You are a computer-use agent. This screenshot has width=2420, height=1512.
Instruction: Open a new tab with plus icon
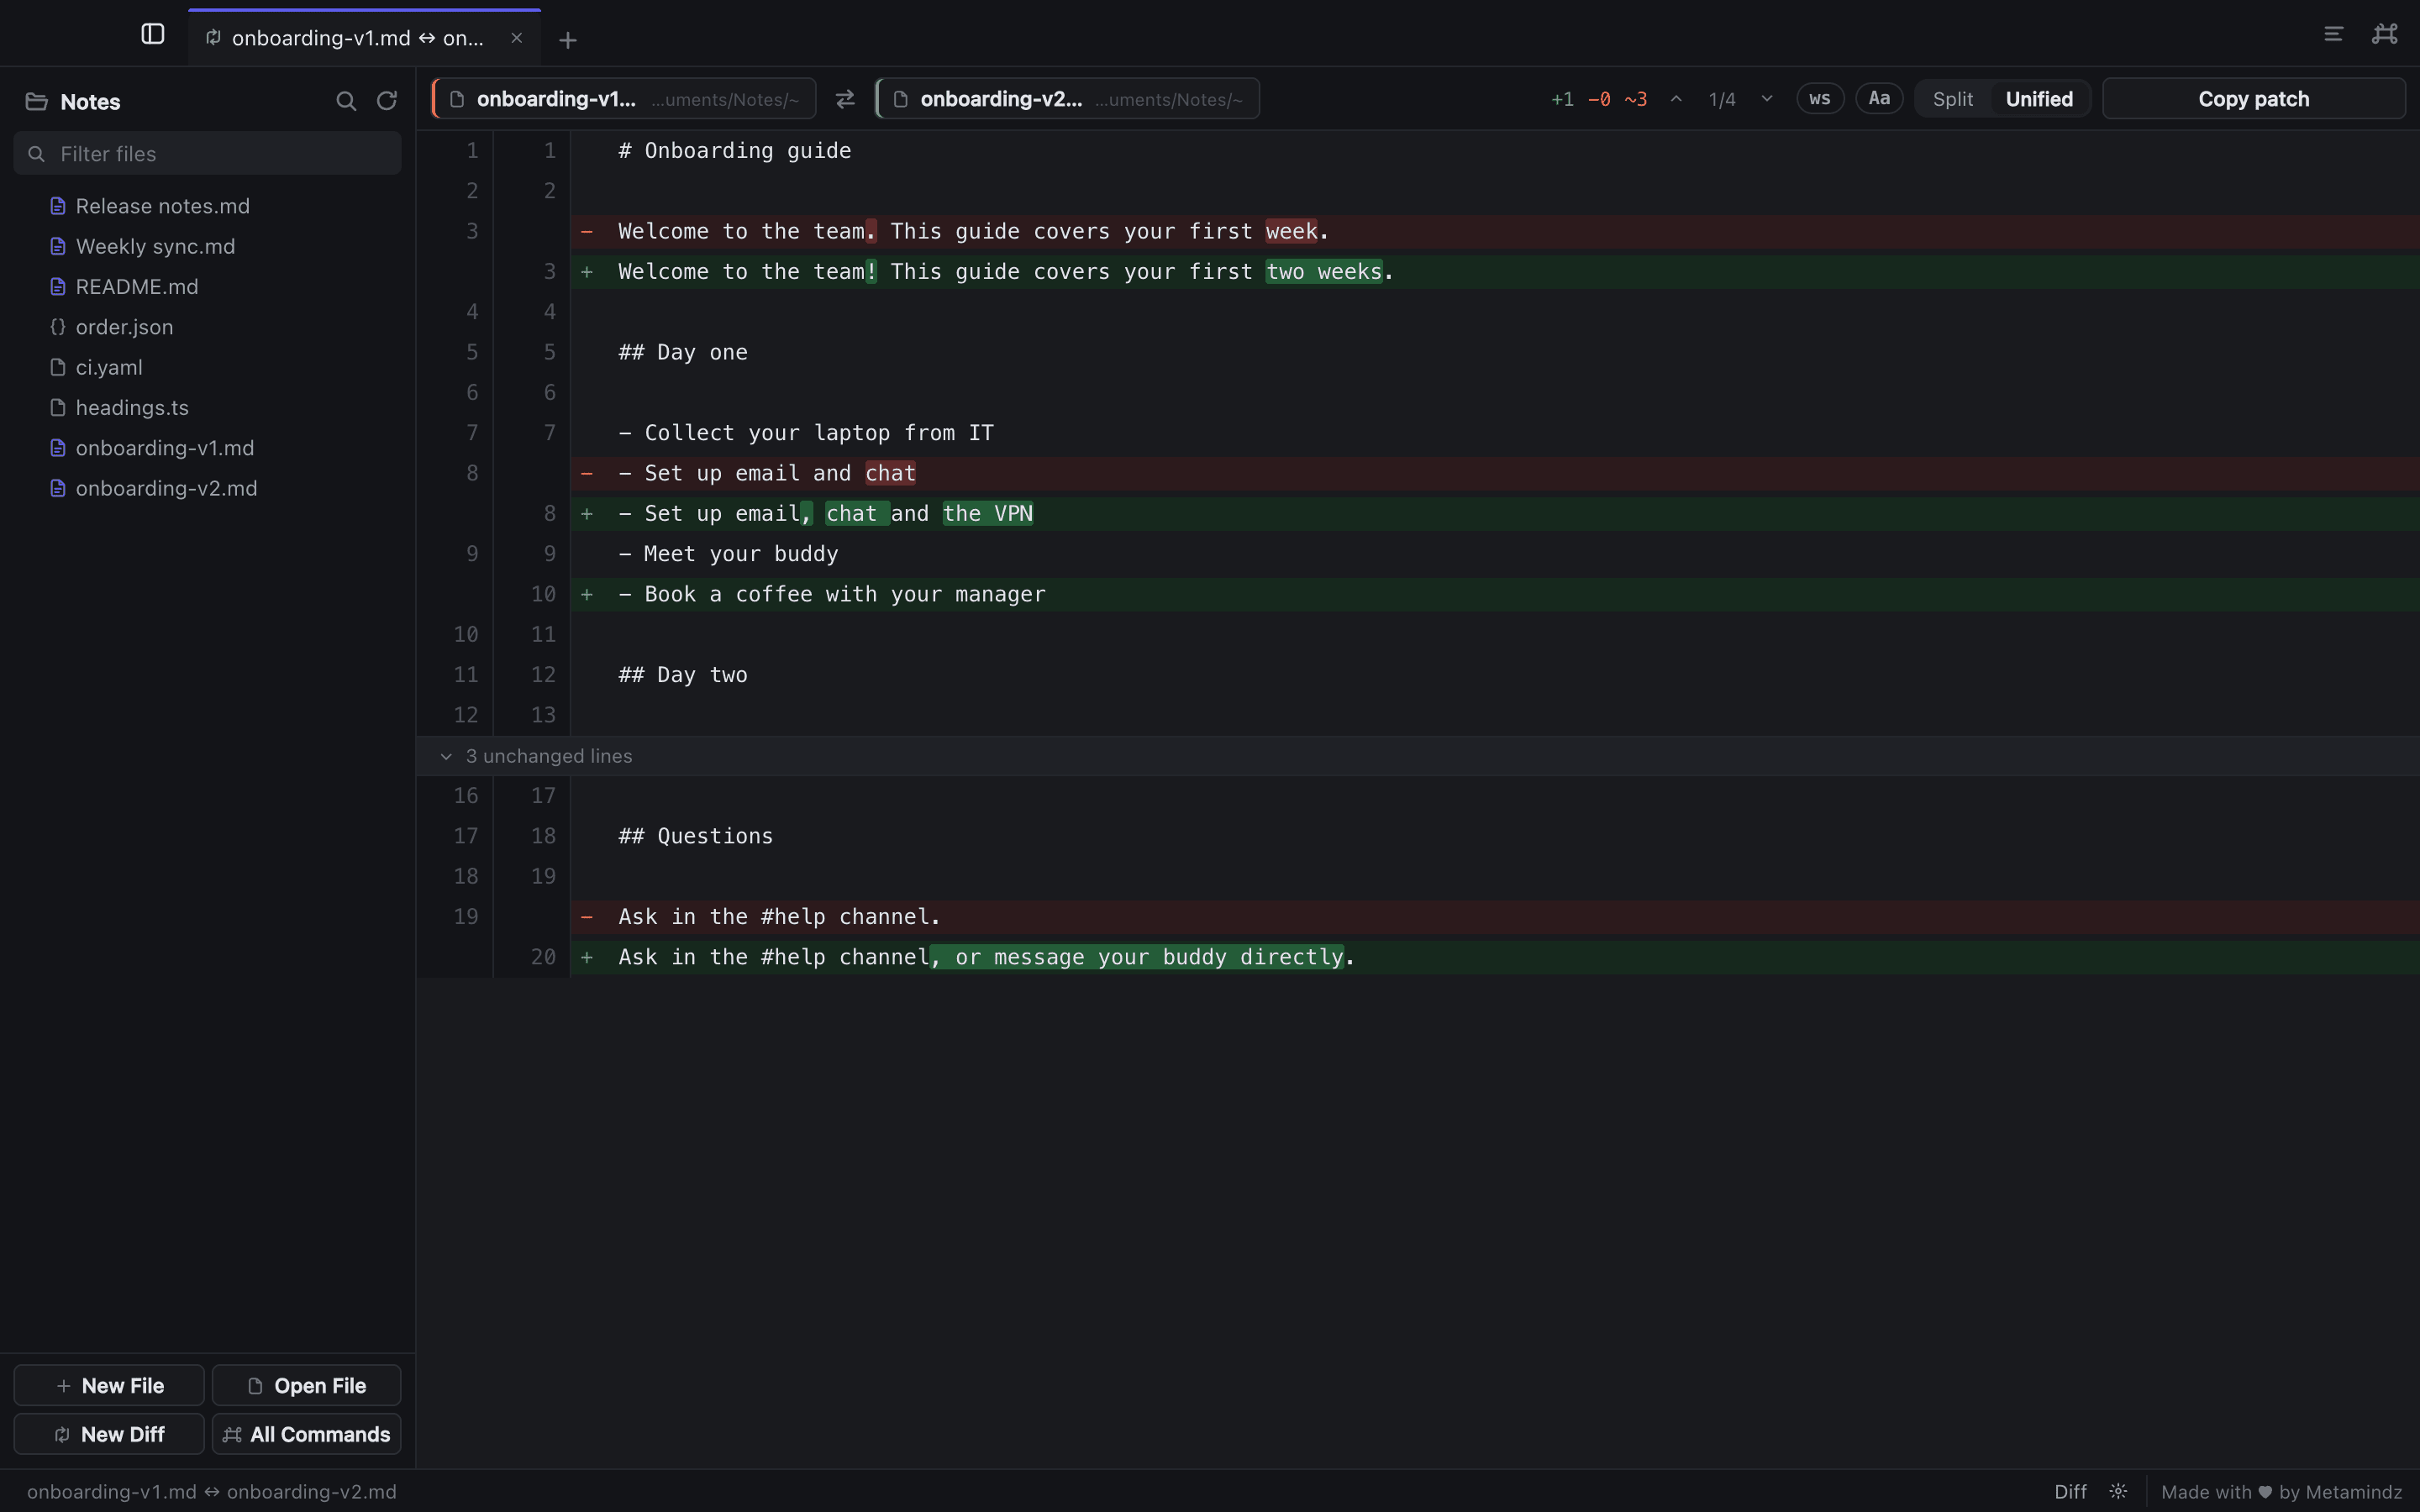pyautogui.click(x=567, y=40)
